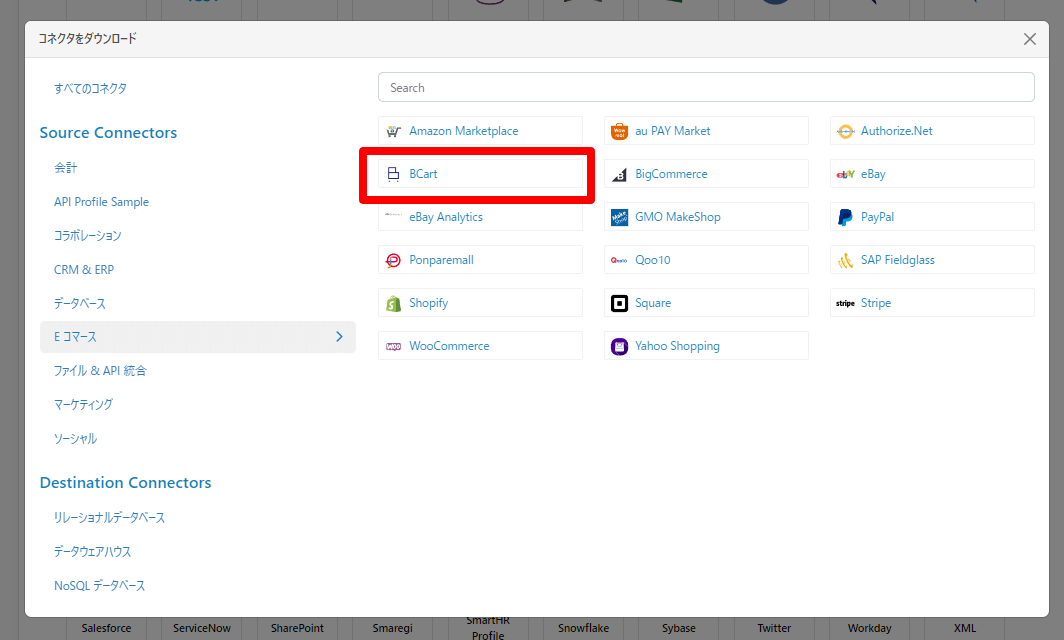
Task: Pick the Yahoo Shopping connector
Action: coord(706,345)
